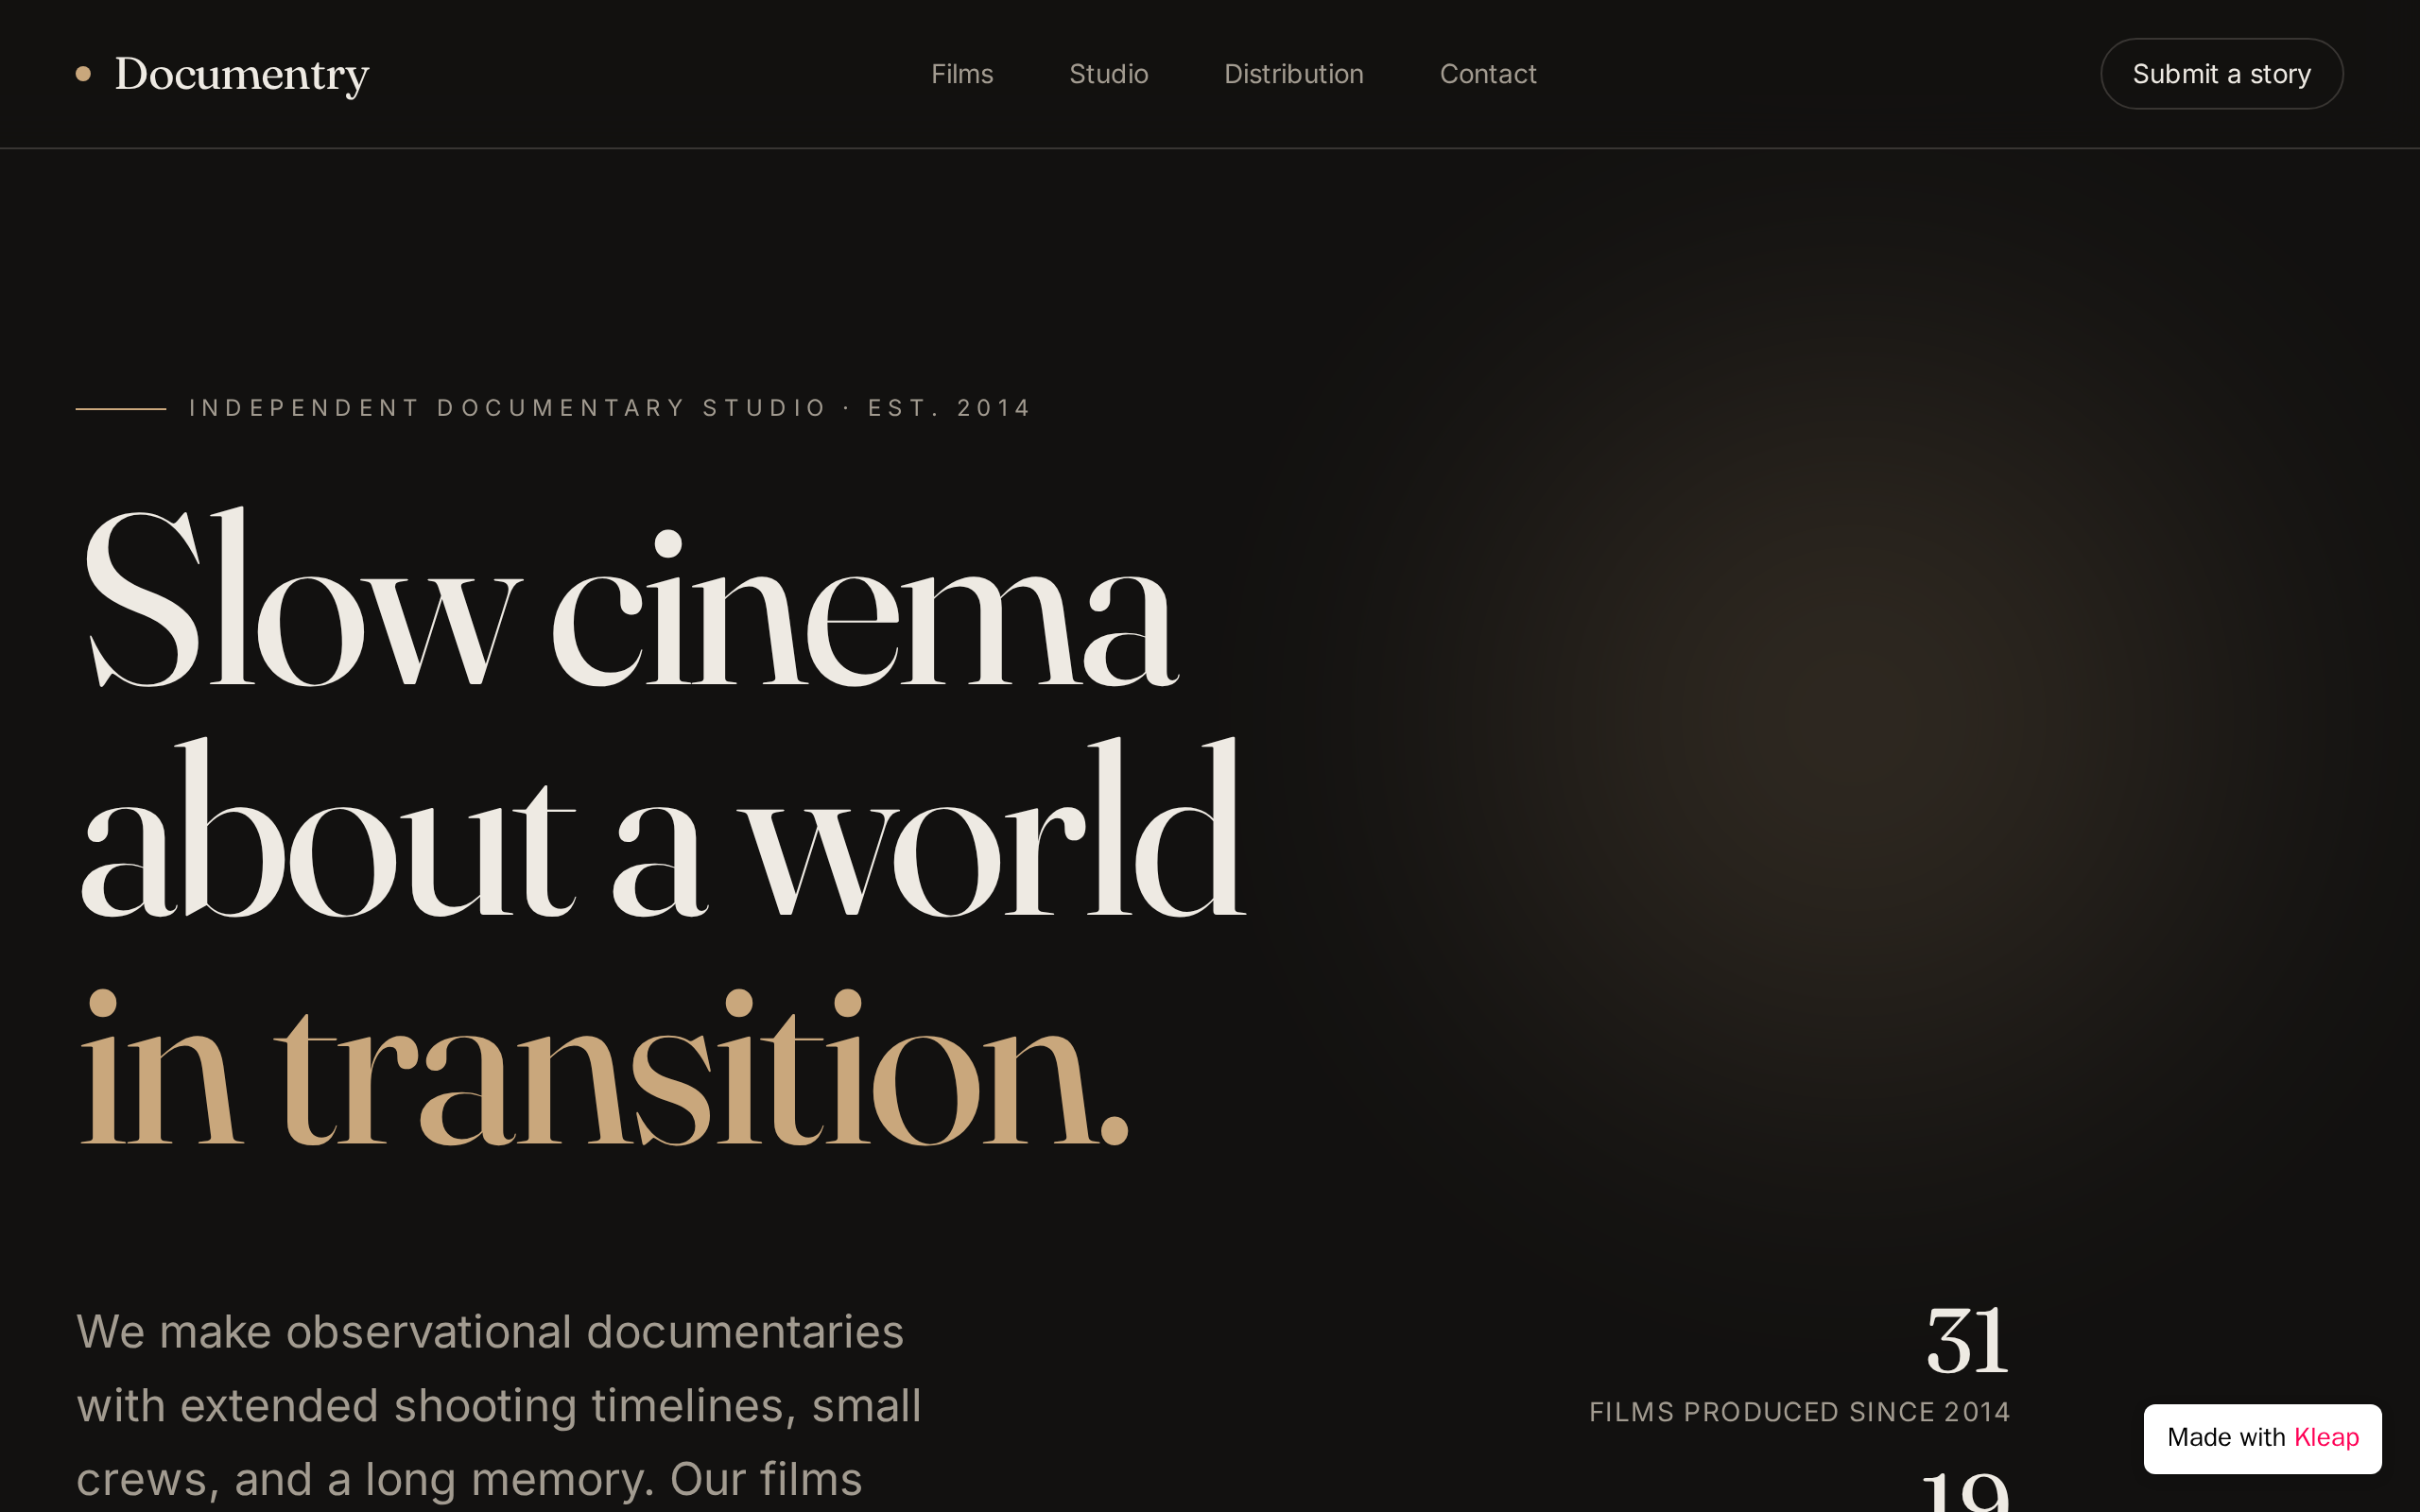Open the Distribution nav link
The image size is (2420, 1512).
(x=1293, y=74)
